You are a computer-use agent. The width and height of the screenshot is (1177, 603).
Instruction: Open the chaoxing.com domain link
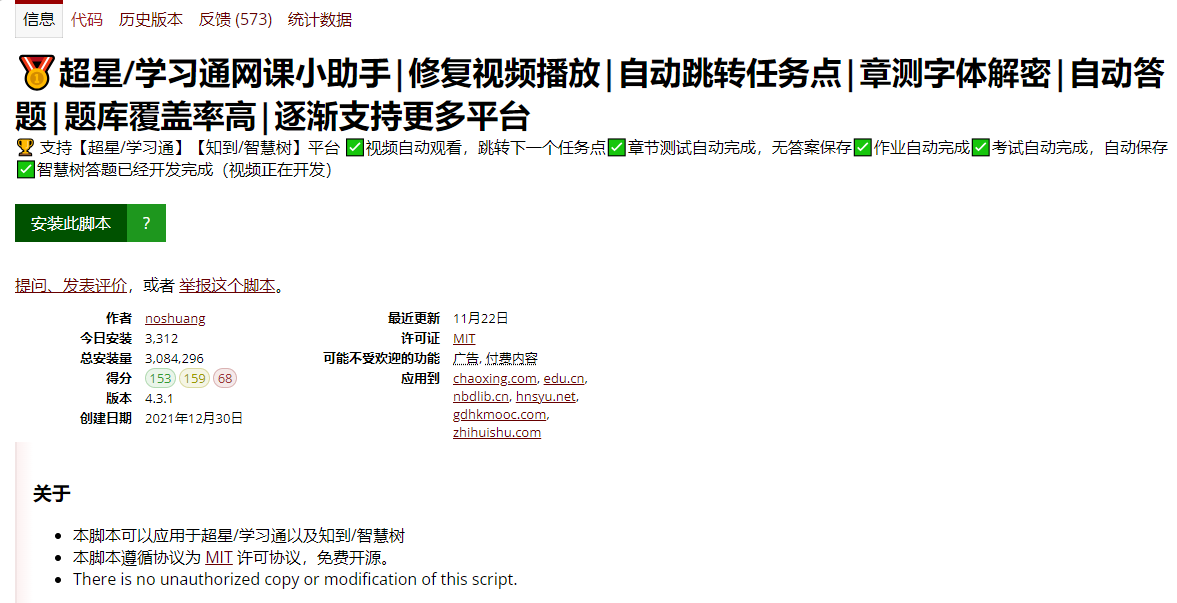494,378
